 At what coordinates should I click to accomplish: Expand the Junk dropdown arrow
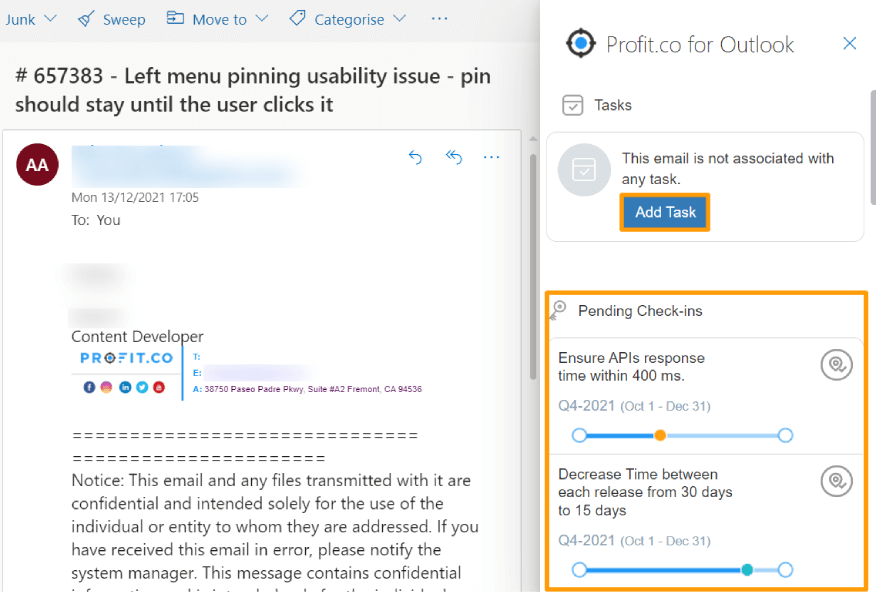tap(50, 19)
